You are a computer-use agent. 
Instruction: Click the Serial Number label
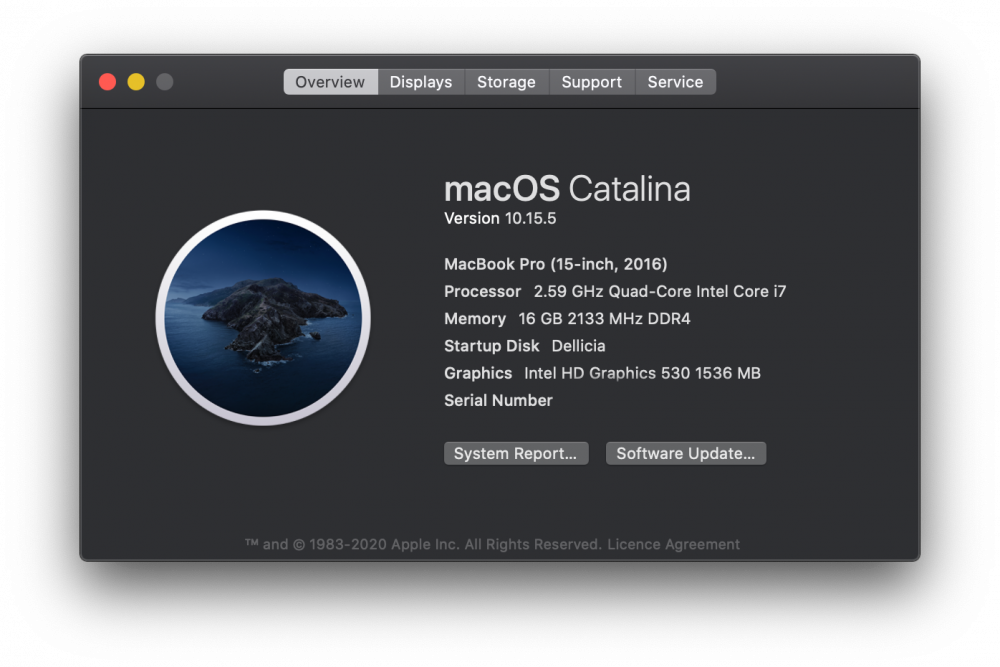498,400
